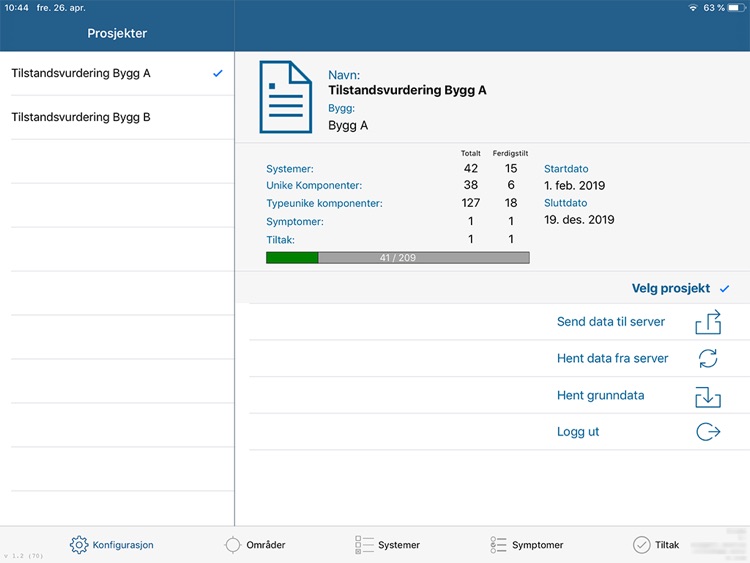The width and height of the screenshot is (750, 563).
Task: Tap the end date 19. des. 2019
Action: point(579,220)
